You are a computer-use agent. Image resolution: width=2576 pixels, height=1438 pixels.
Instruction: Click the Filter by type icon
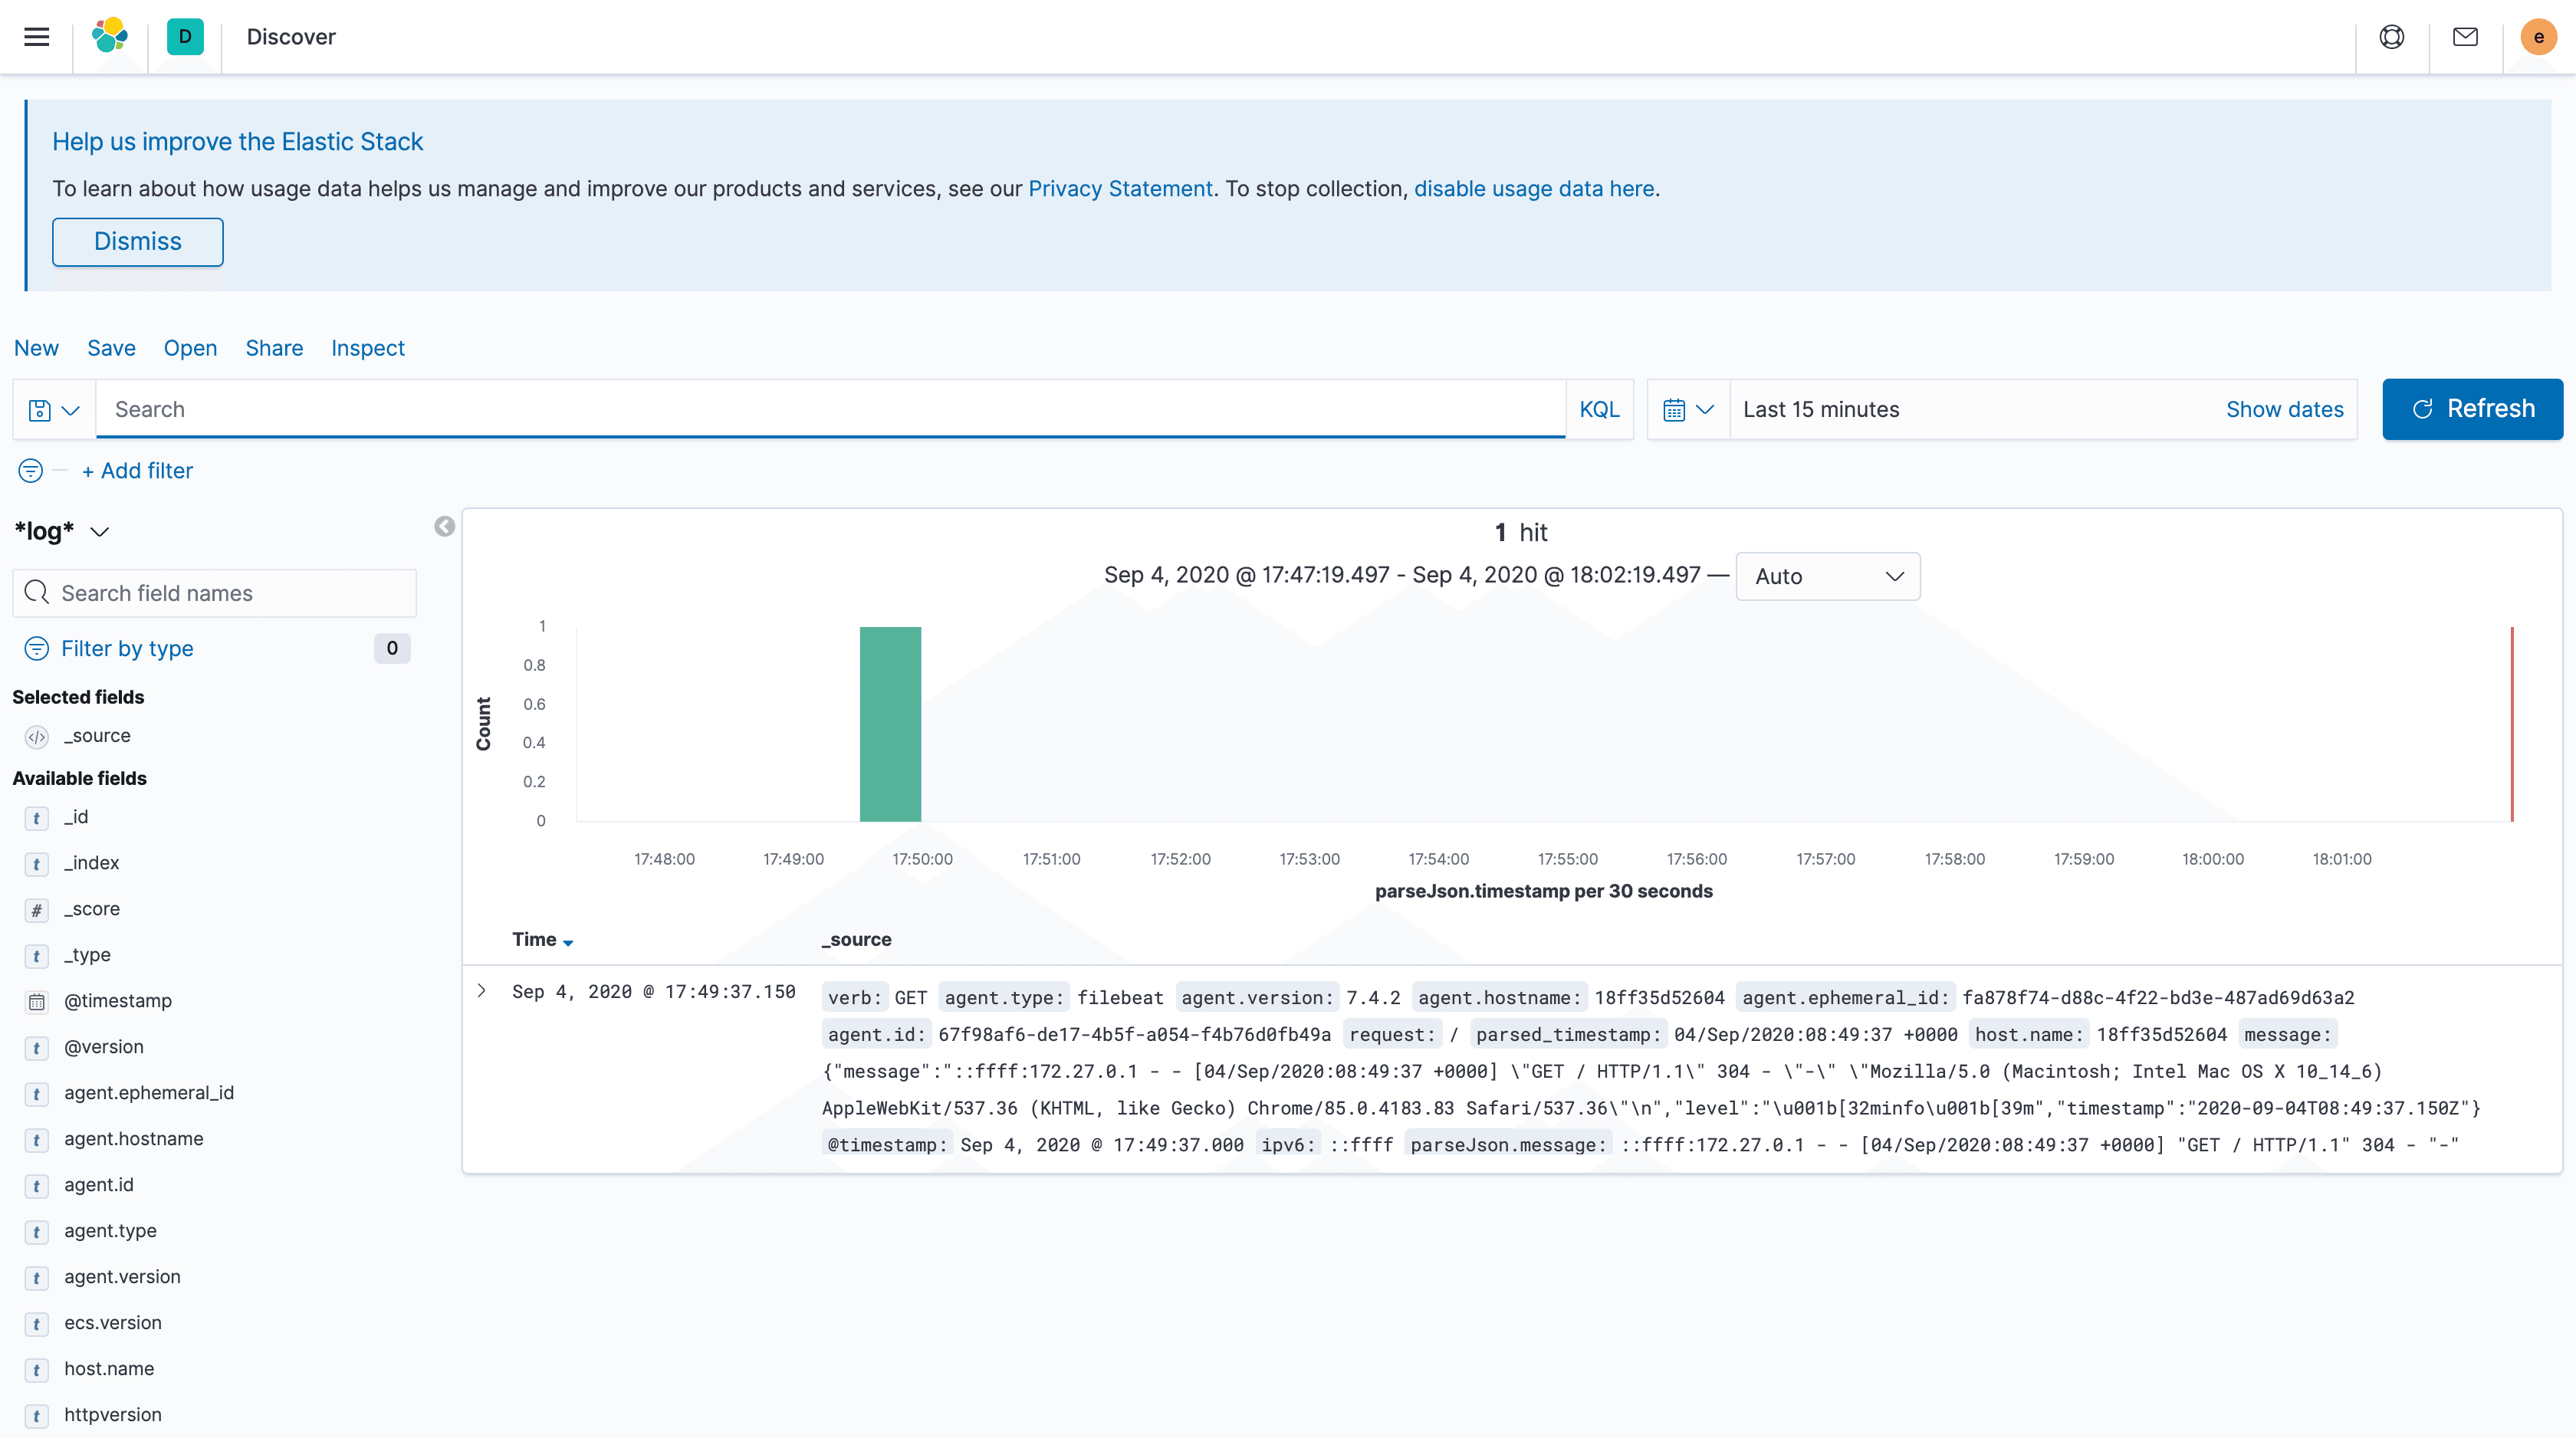37,649
